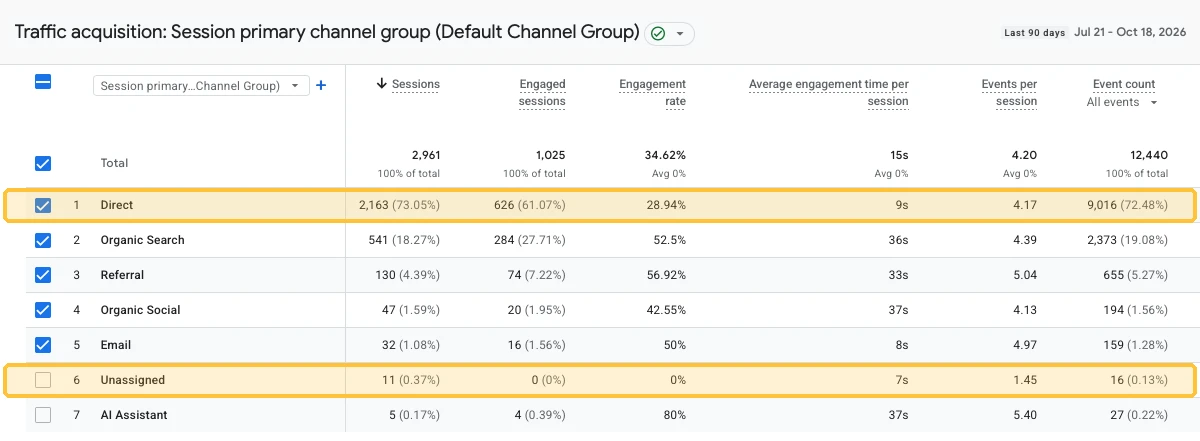Viewport: 1200px width, 441px height.
Task: Click Direct sessions value 2,163 (73.05%)
Action: (x=399, y=205)
